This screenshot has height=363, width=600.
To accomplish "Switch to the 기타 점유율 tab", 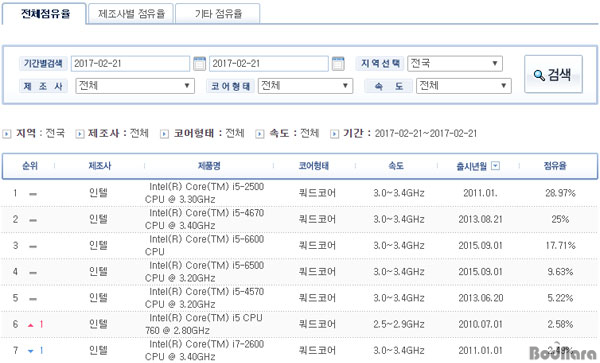I will [x=218, y=14].
